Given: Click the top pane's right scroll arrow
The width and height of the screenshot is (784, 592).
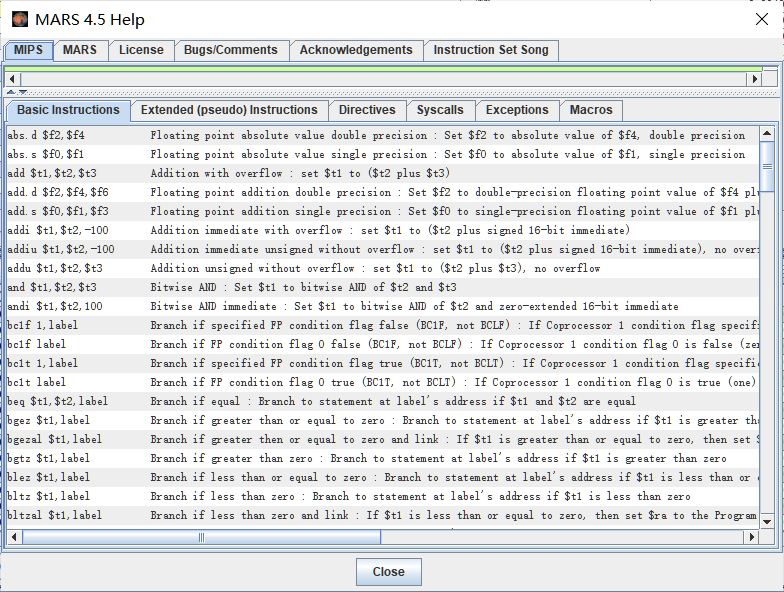Looking at the screenshot, I should [x=754, y=79].
